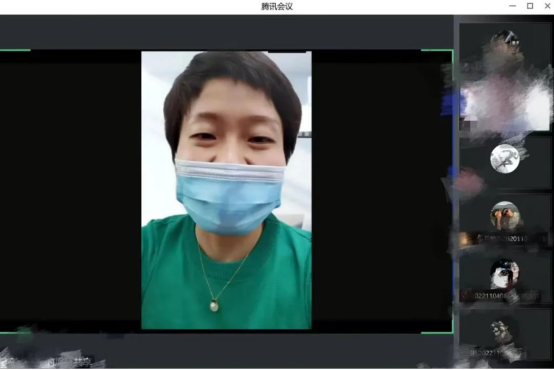
Task: Select the participant avatar labeled 0221104
Action: coord(505,273)
